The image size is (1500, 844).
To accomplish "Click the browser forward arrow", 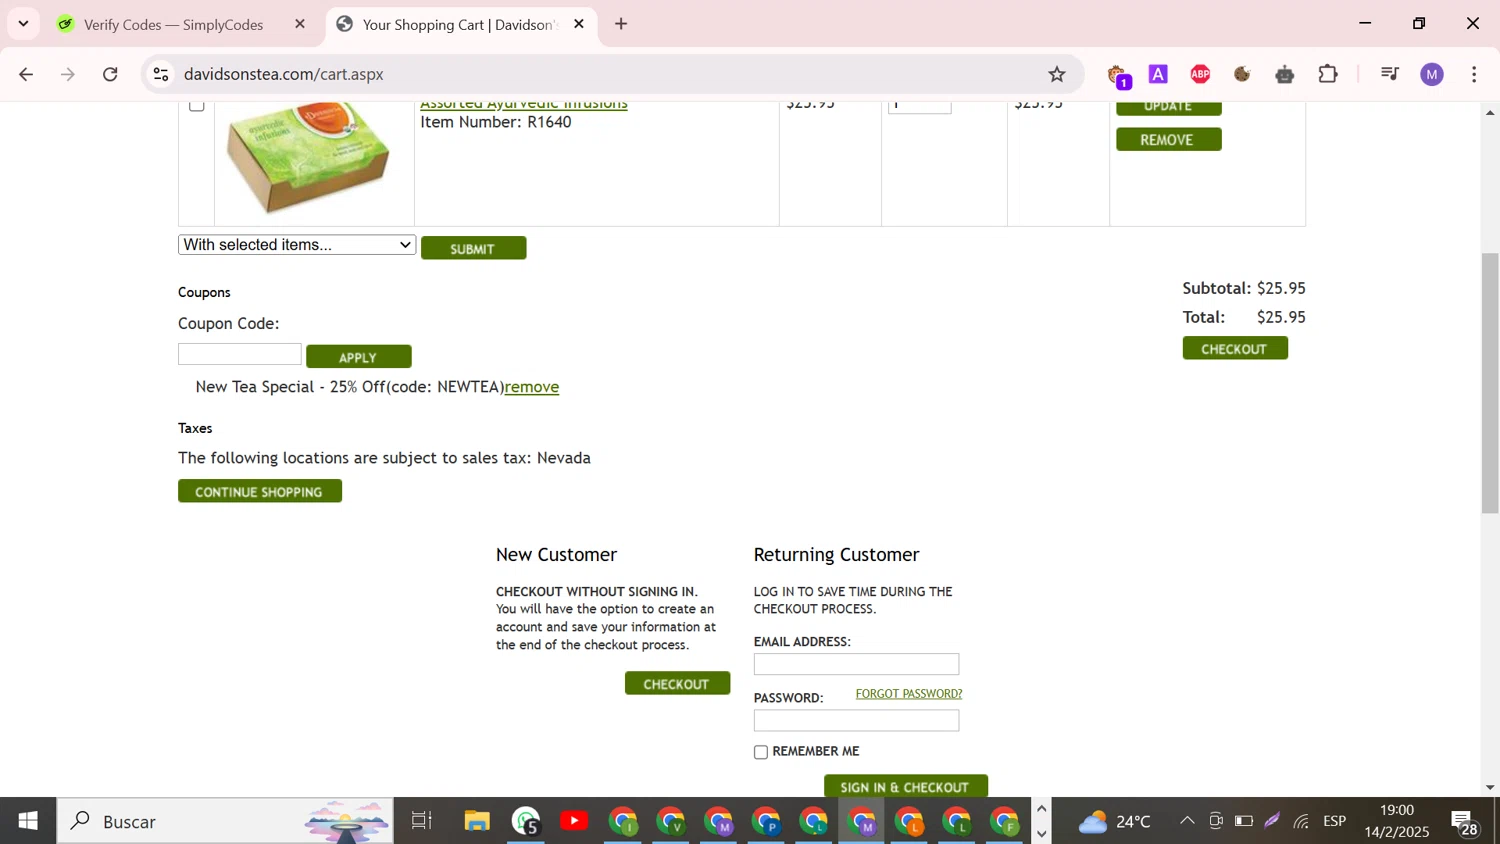I will coord(68,74).
